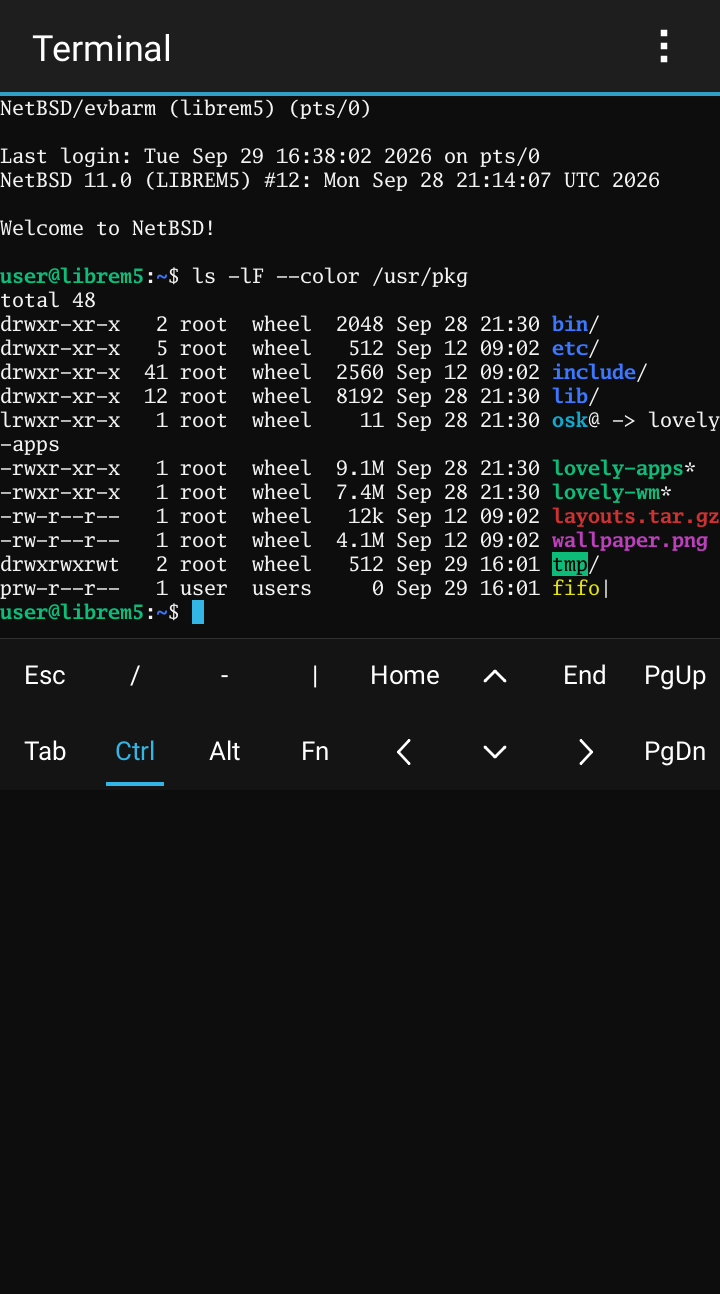The width and height of the screenshot is (720, 1294).
Task: Click the 'total 48' line
Action: 48,300
